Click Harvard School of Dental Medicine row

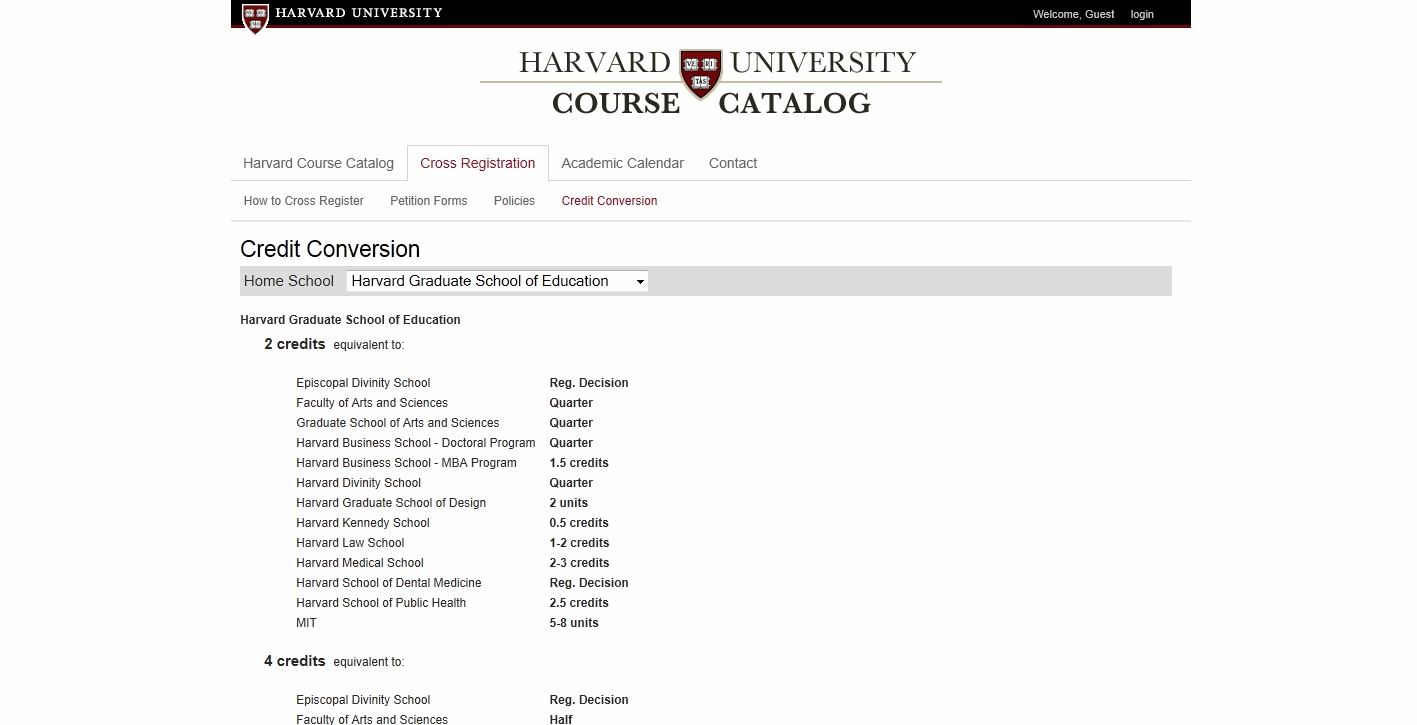pos(389,583)
